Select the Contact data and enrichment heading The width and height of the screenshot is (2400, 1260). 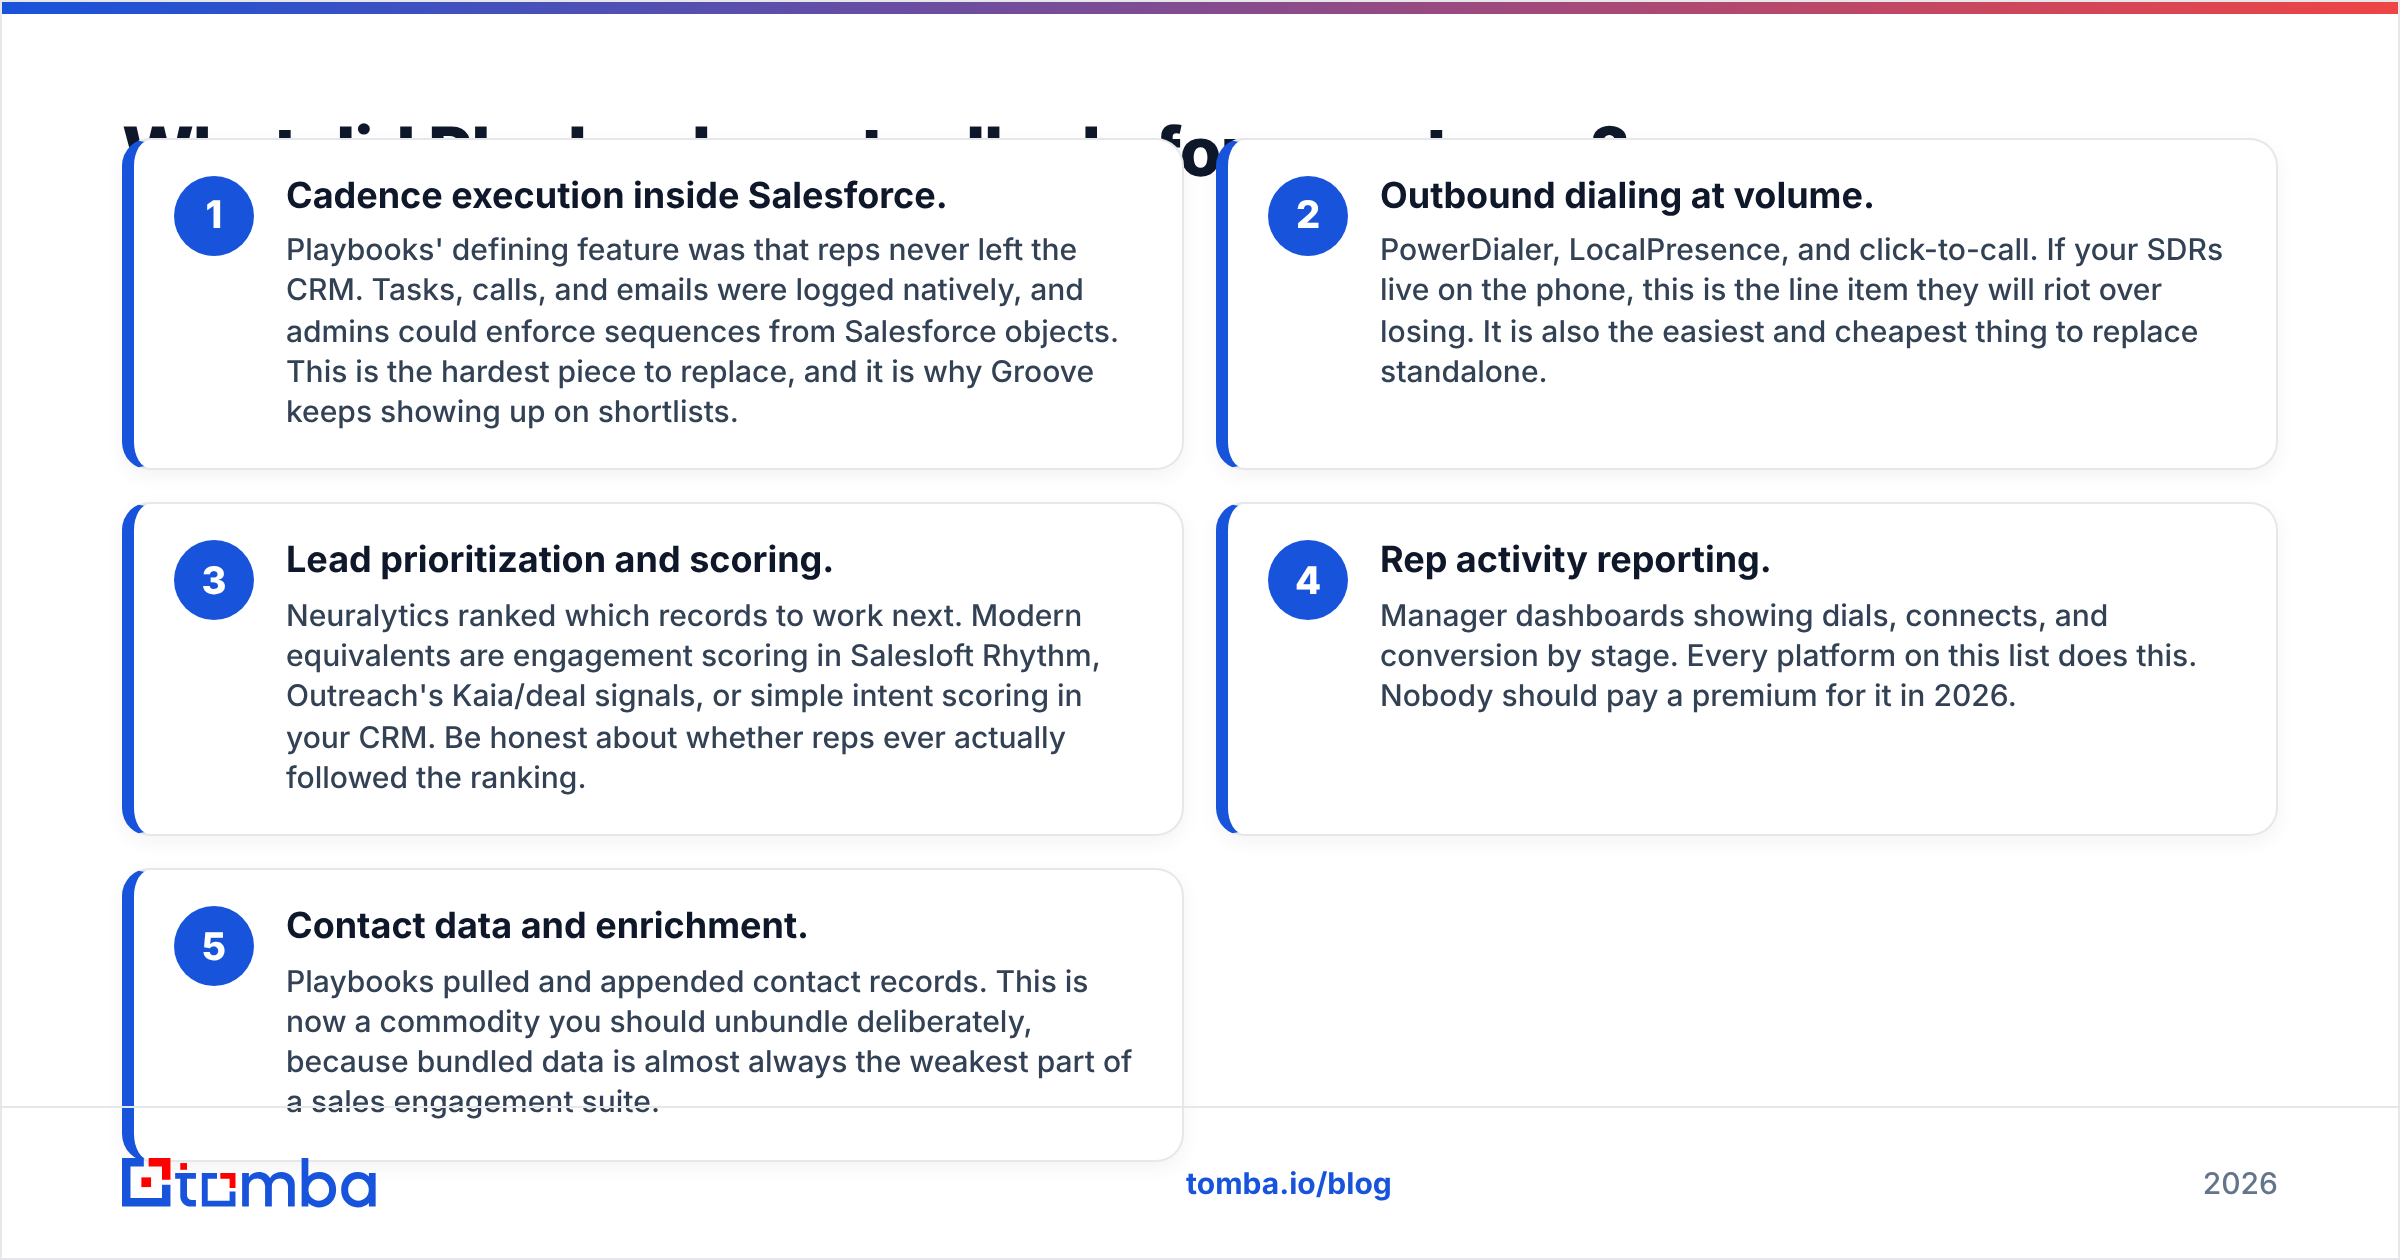547,926
